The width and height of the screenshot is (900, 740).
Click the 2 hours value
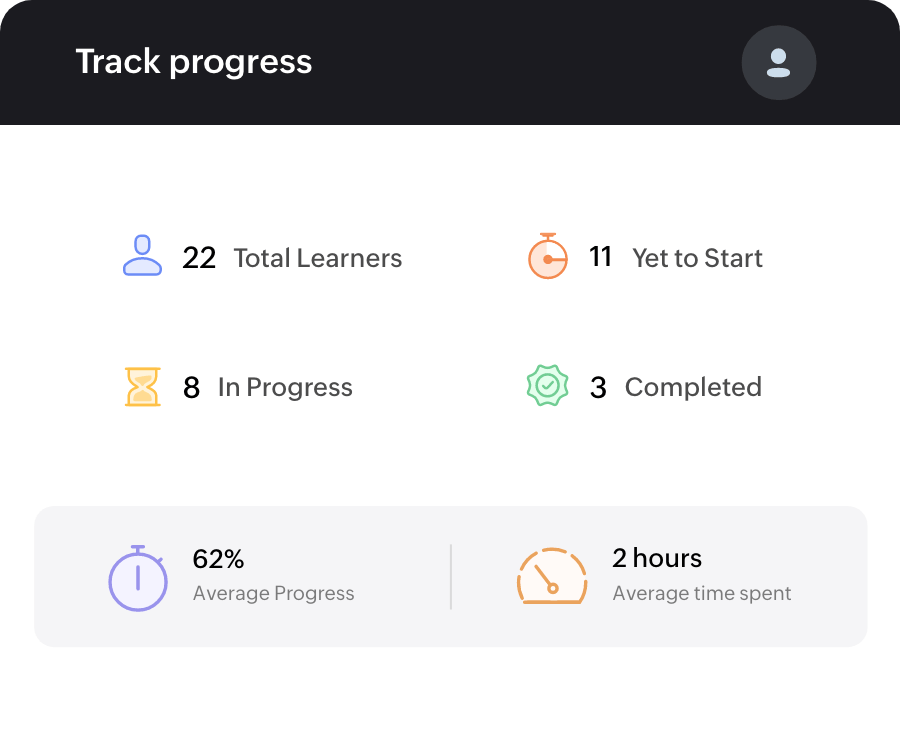(x=657, y=558)
